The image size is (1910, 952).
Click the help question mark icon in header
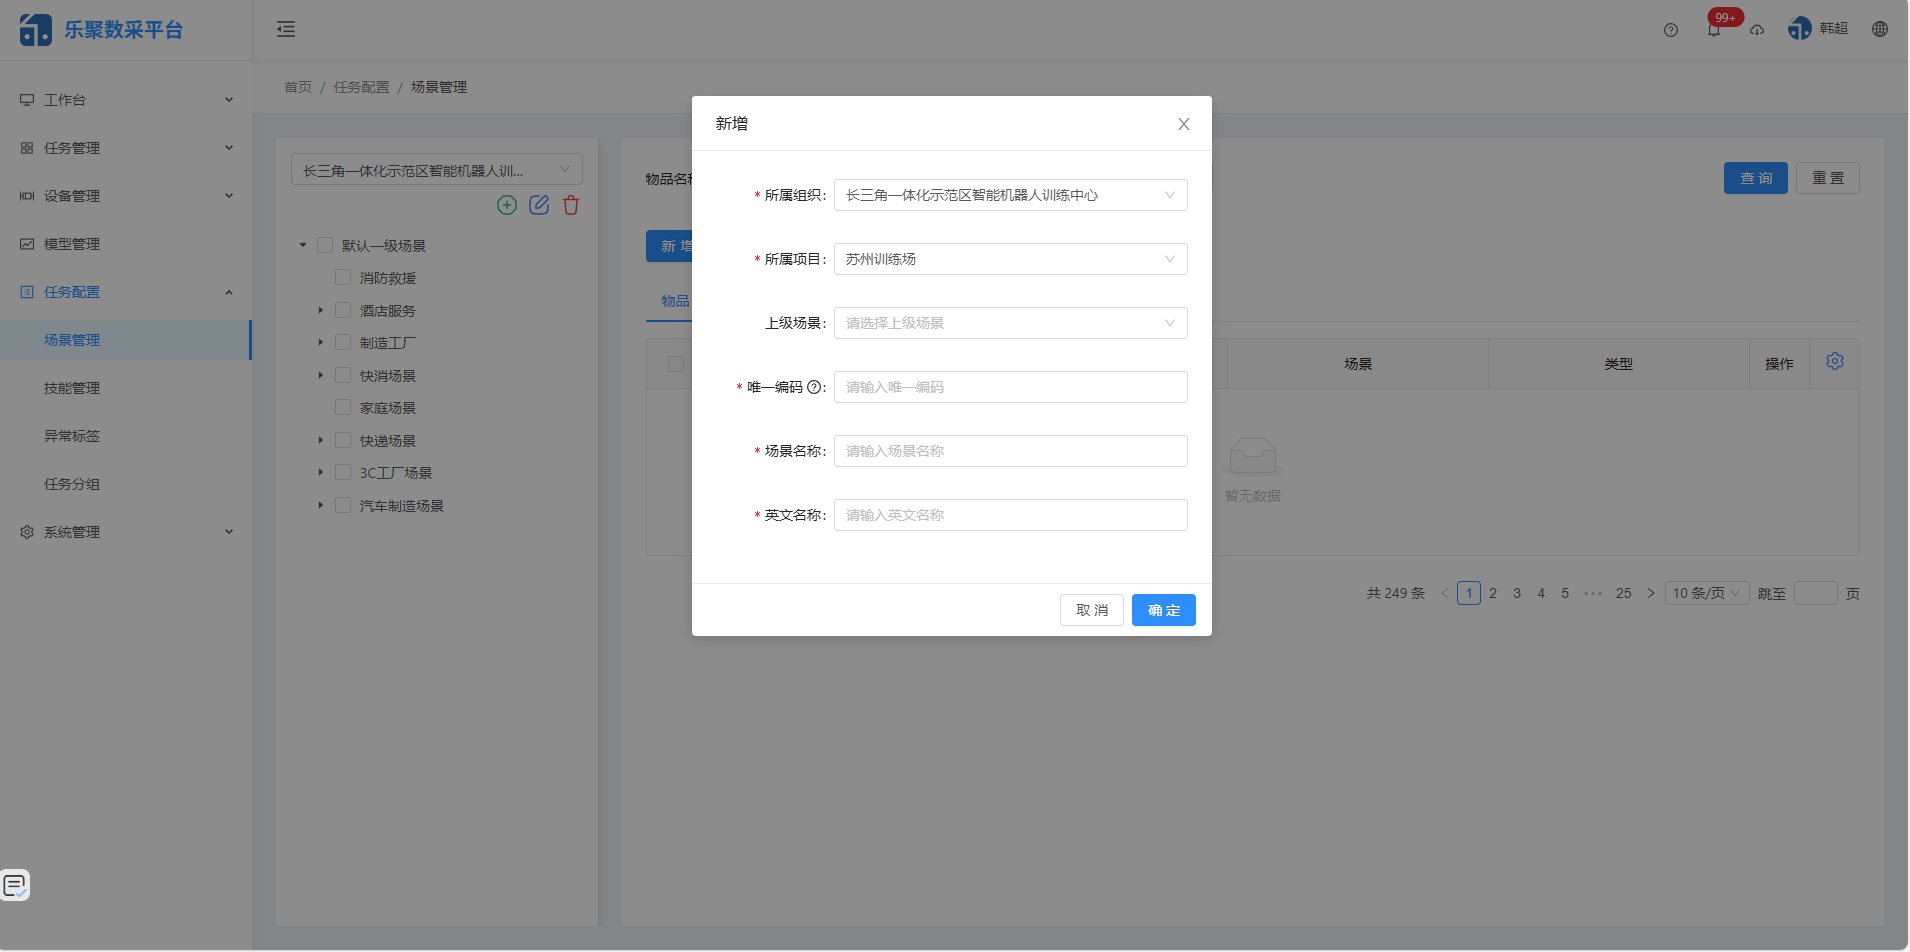(x=1671, y=30)
